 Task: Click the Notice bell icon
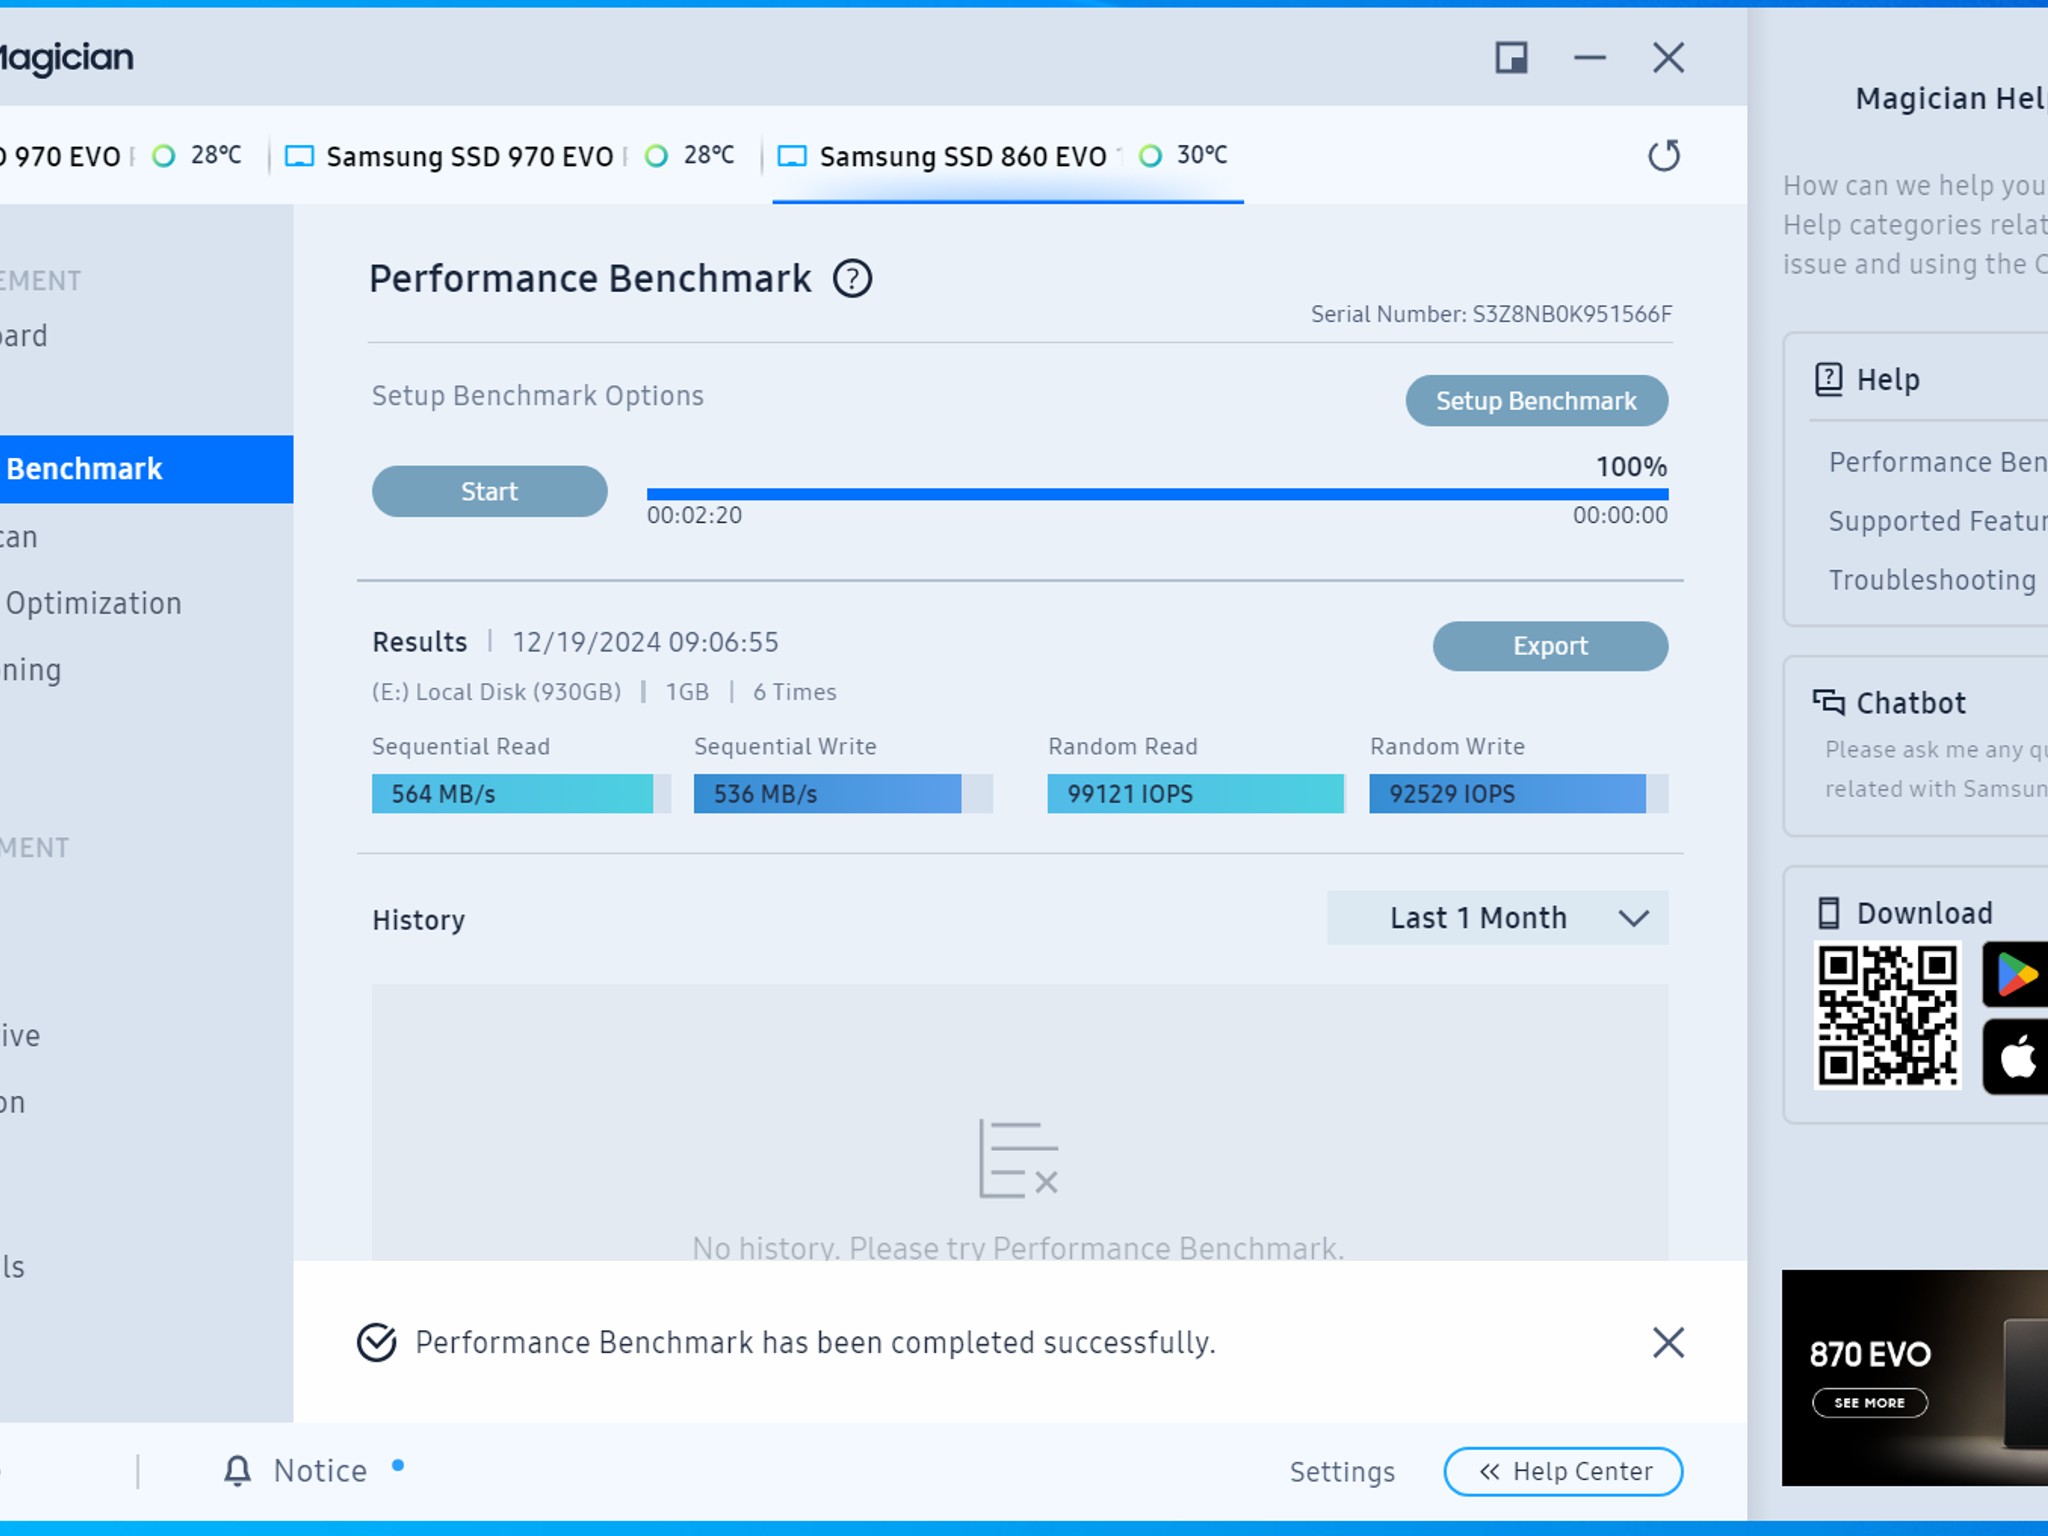point(237,1470)
